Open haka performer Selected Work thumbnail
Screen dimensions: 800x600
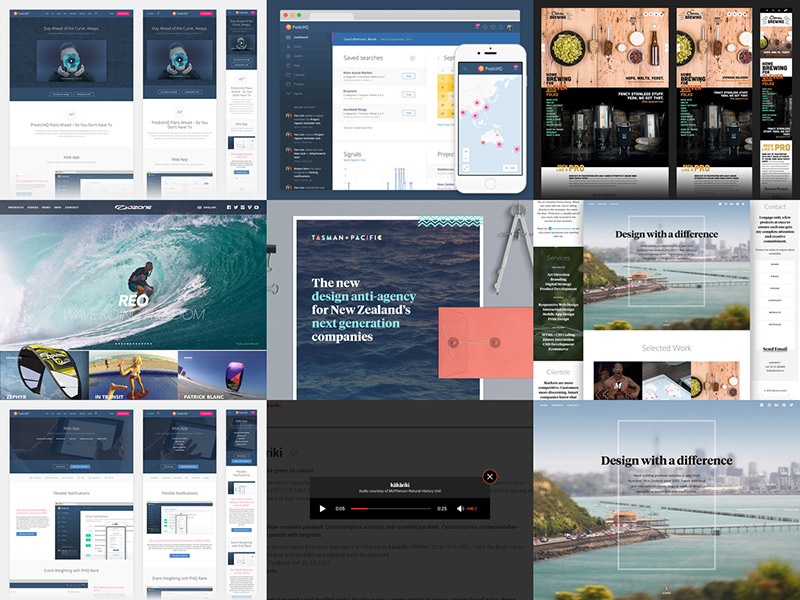[x=618, y=381]
